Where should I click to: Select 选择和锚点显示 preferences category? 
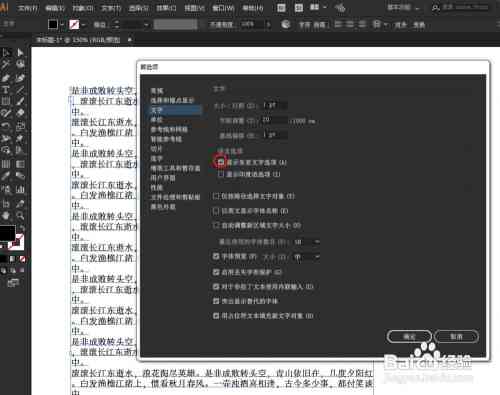pos(172,100)
